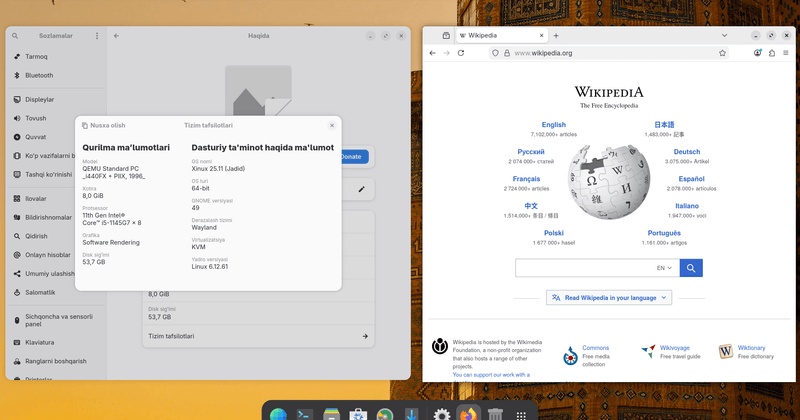Click the pencil edit icon in Haqida
This screenshot has height=420, width=800.
point(361,189)
